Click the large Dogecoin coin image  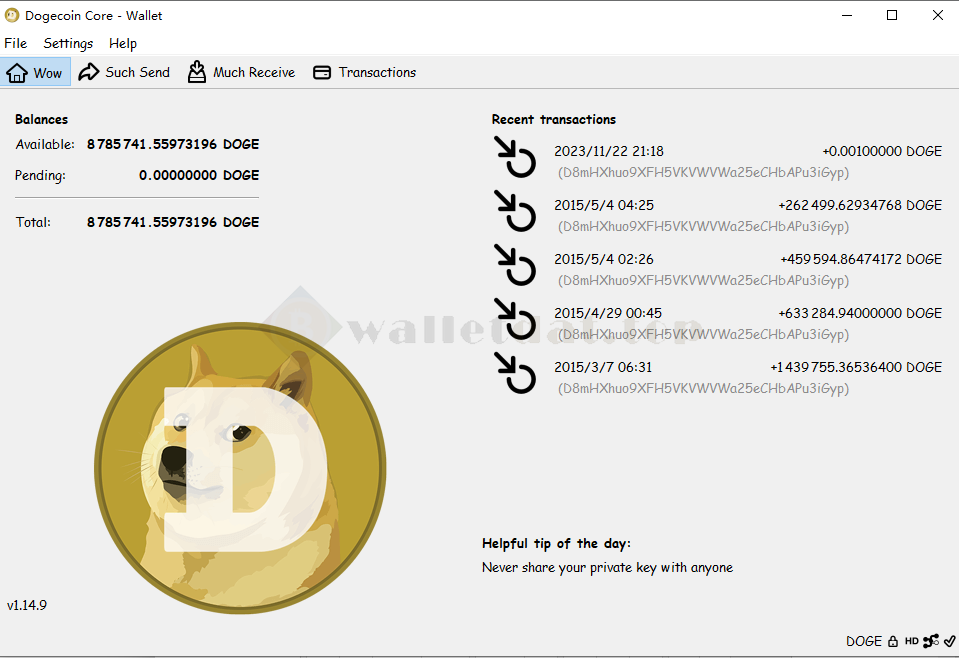point(240,466)
